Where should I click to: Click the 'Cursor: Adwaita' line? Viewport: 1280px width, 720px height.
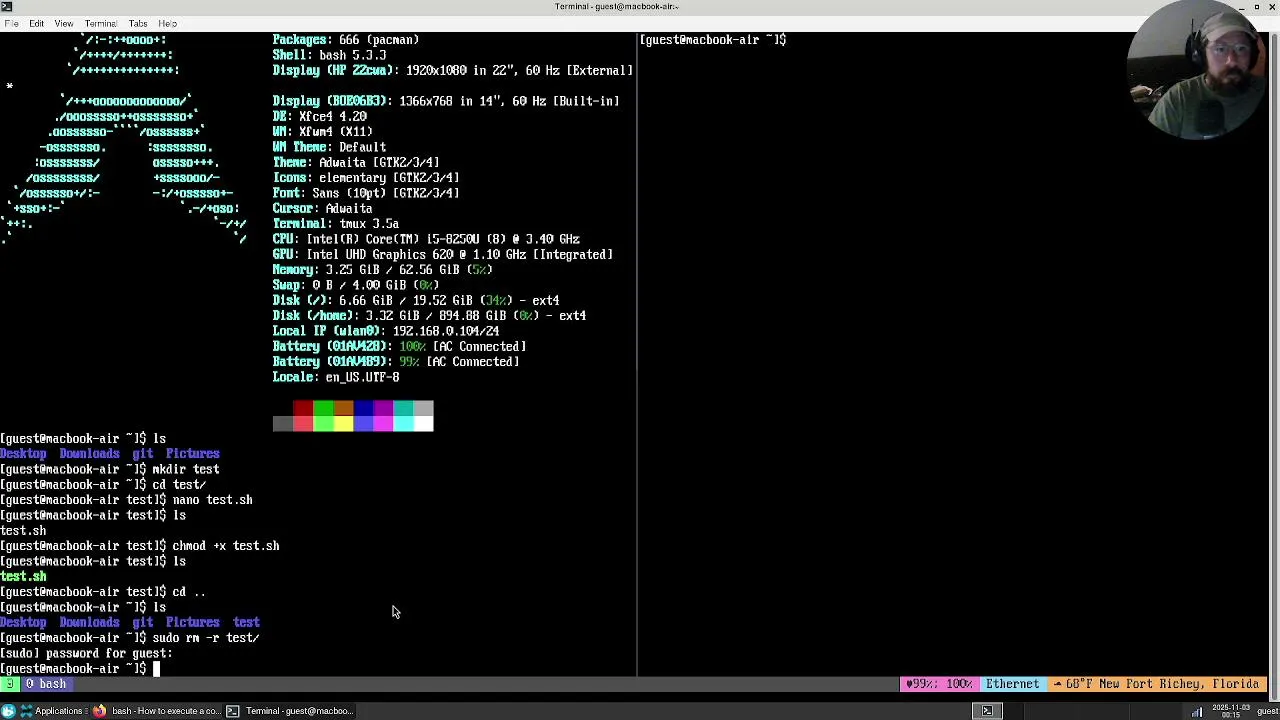322,208
